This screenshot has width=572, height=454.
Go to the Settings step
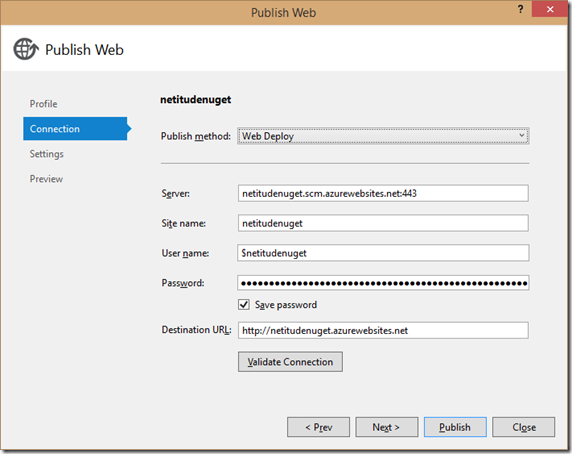[47, 154]
